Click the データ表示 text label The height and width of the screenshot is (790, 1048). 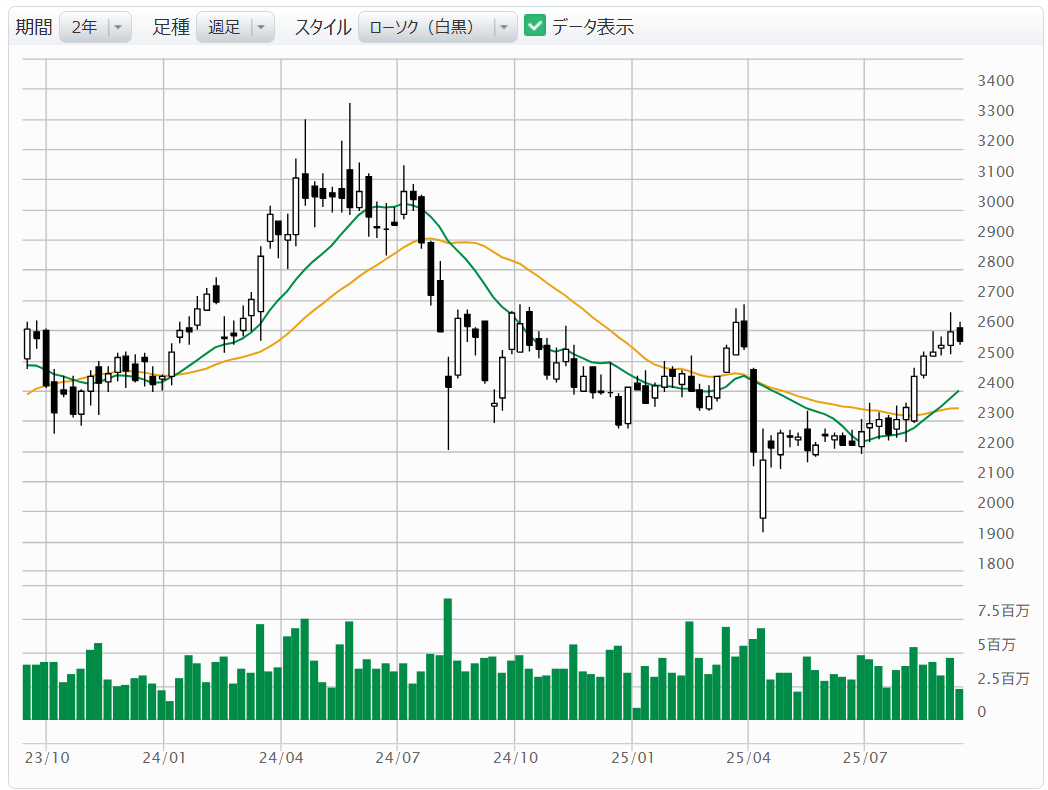[593, 27]
